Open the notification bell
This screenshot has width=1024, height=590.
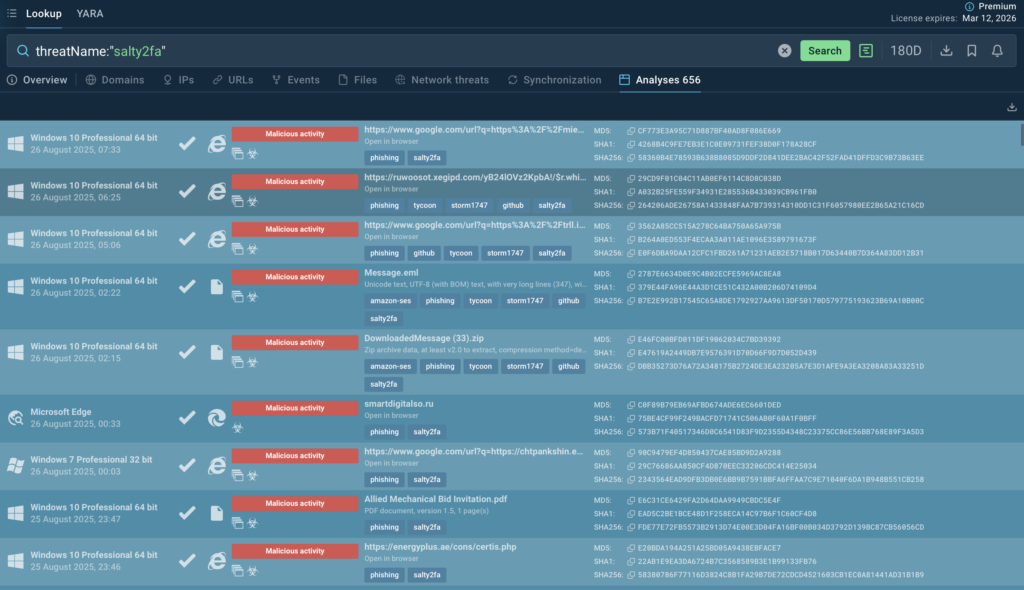click(997, 51)
